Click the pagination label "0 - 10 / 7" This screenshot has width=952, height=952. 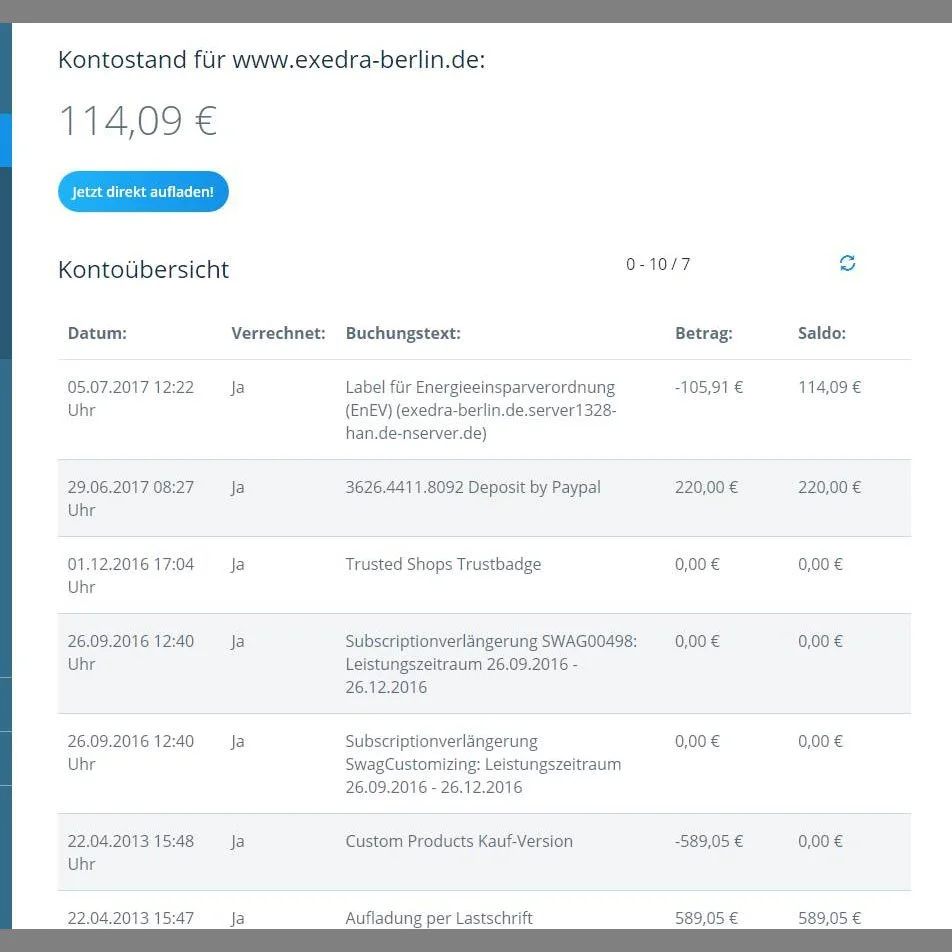click(658, 264)
